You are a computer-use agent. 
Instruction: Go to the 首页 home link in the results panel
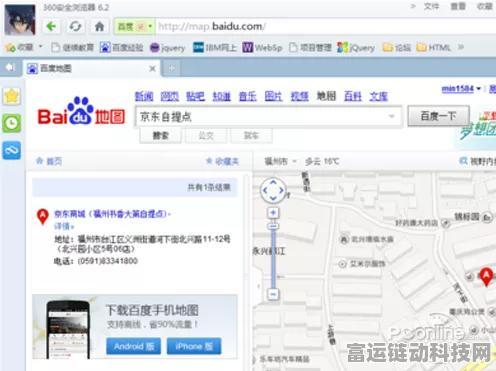pos(49,161)
